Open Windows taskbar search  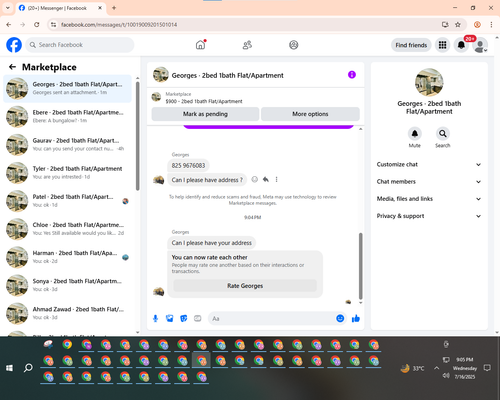tap(28, 368)
